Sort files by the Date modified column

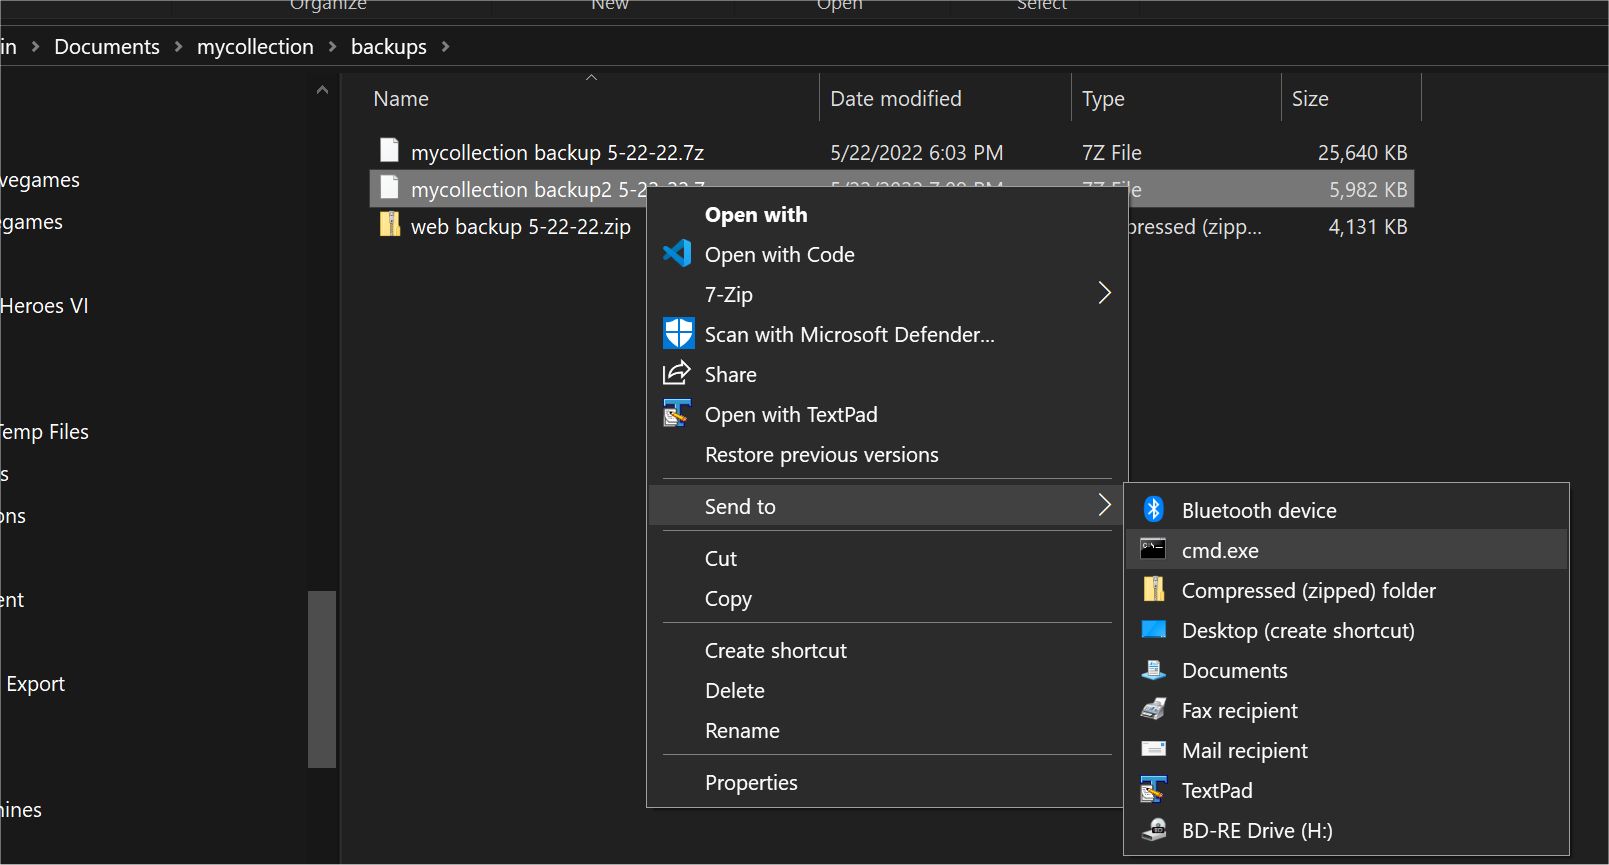(895, 99)
